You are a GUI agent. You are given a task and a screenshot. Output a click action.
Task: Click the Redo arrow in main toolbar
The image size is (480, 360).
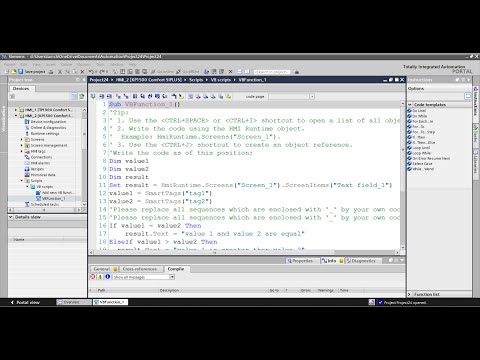point(102,72)
